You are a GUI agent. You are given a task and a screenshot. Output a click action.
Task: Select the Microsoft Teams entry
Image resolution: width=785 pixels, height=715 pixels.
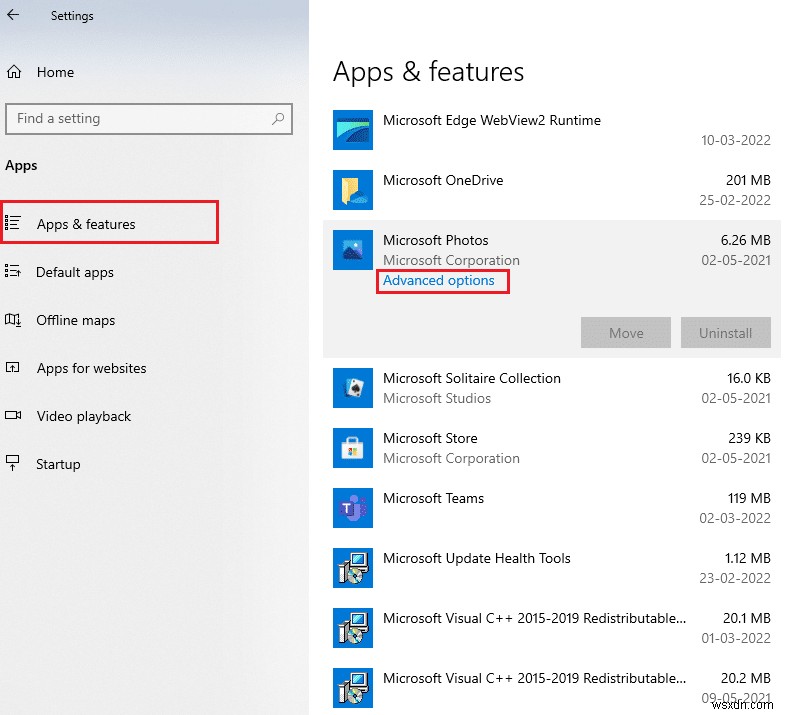pyautogui.click(x=551, y=508)
